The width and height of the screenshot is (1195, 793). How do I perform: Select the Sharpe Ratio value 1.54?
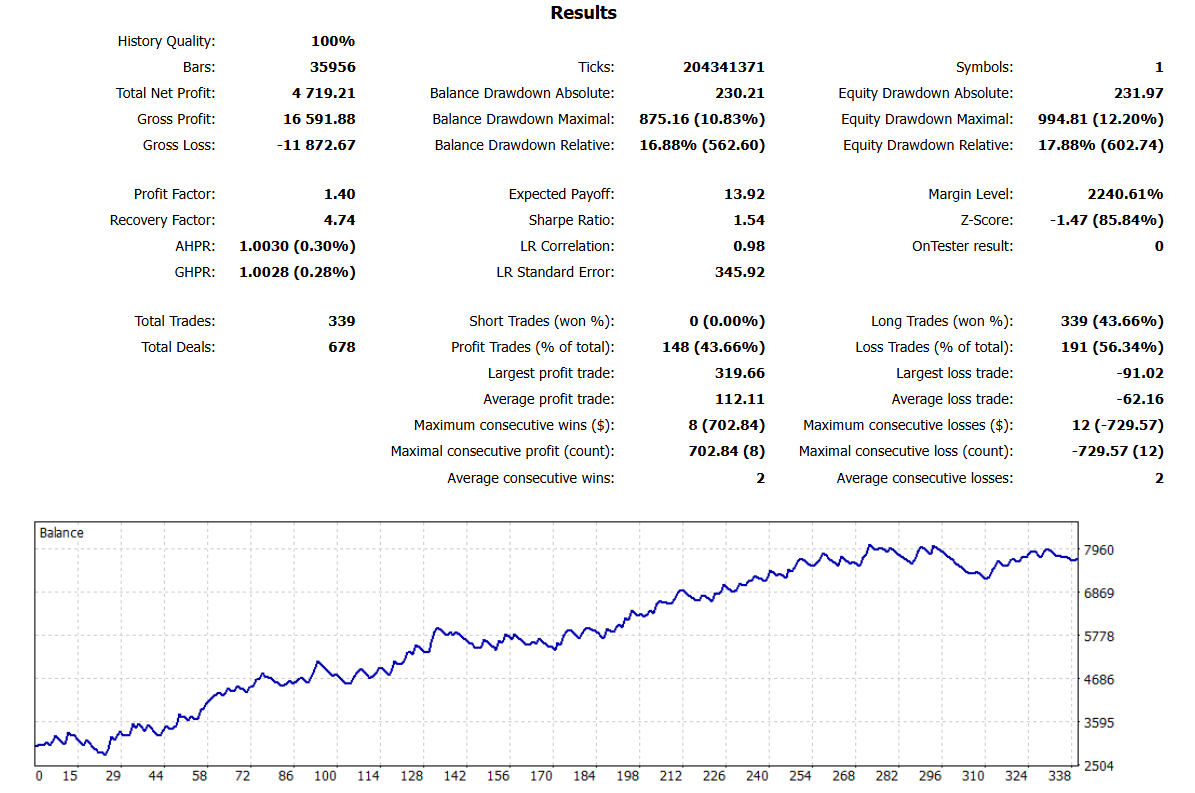pyautogui.click(x=748, y=220)
